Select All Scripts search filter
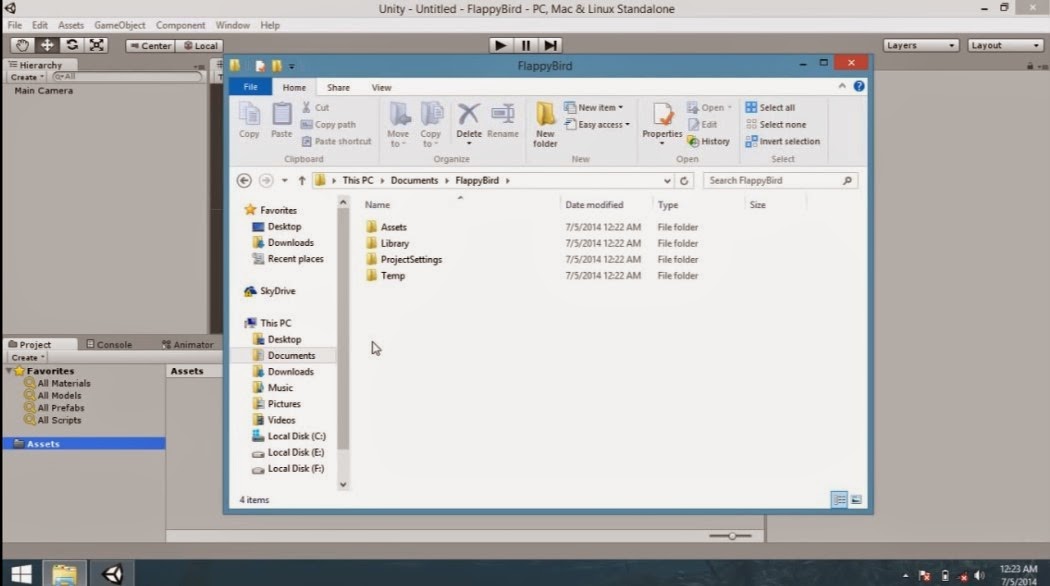The width and height of the screenshot is (1050, 586). [53, 420]
